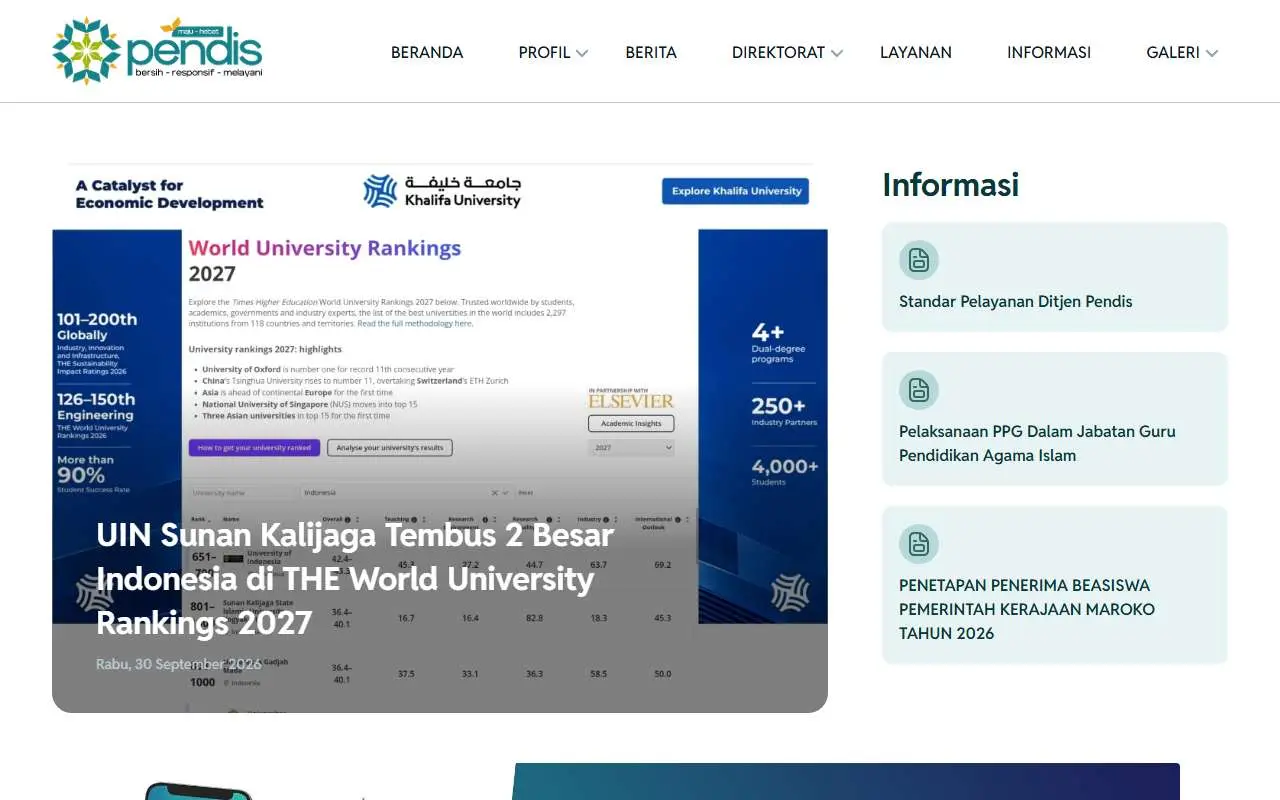The height and width of the screenshot is (800, 1280).
Task: Go to the BERANDA menu item
Action: coord(427,53)
